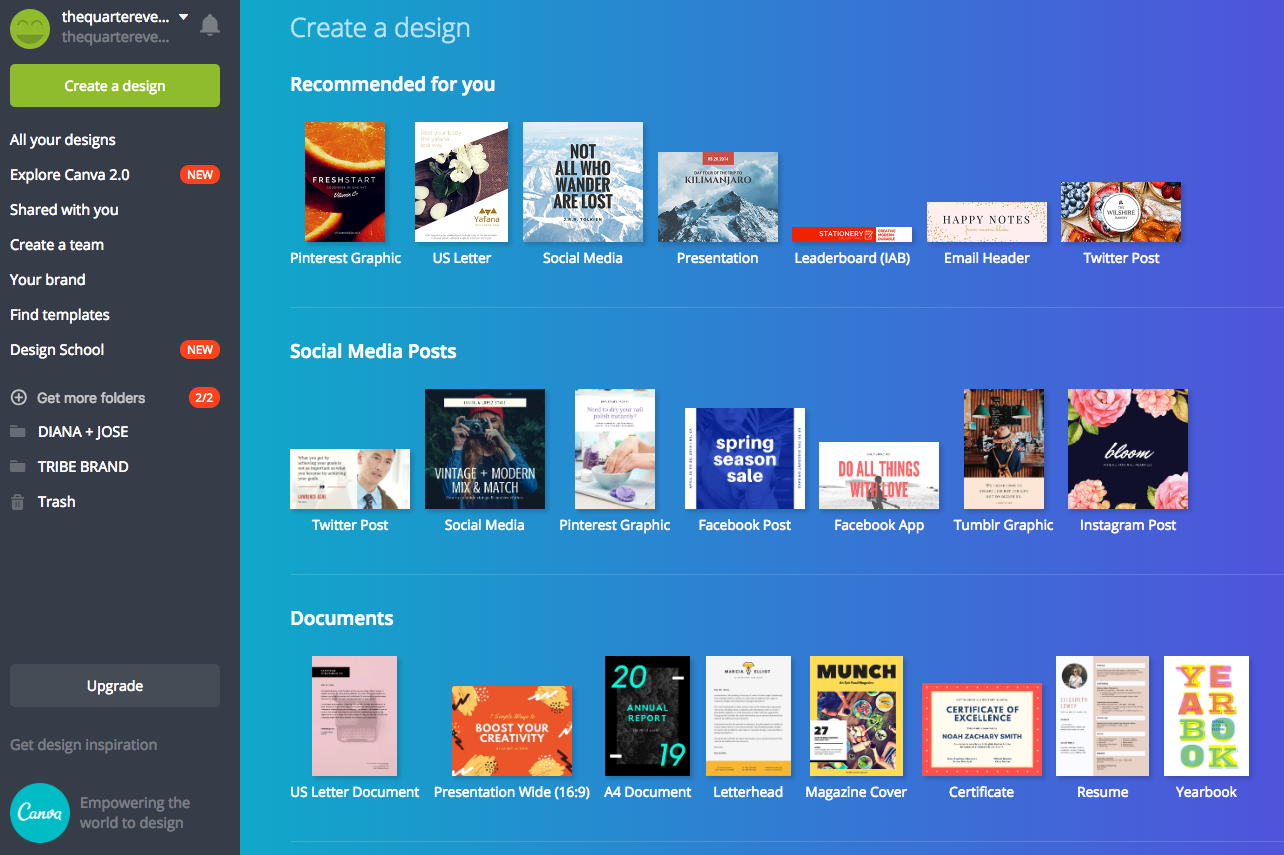Click the Magazine Cover label text
The height and width of the screenshot is (855, 1284).
click(x=856, y=792)
